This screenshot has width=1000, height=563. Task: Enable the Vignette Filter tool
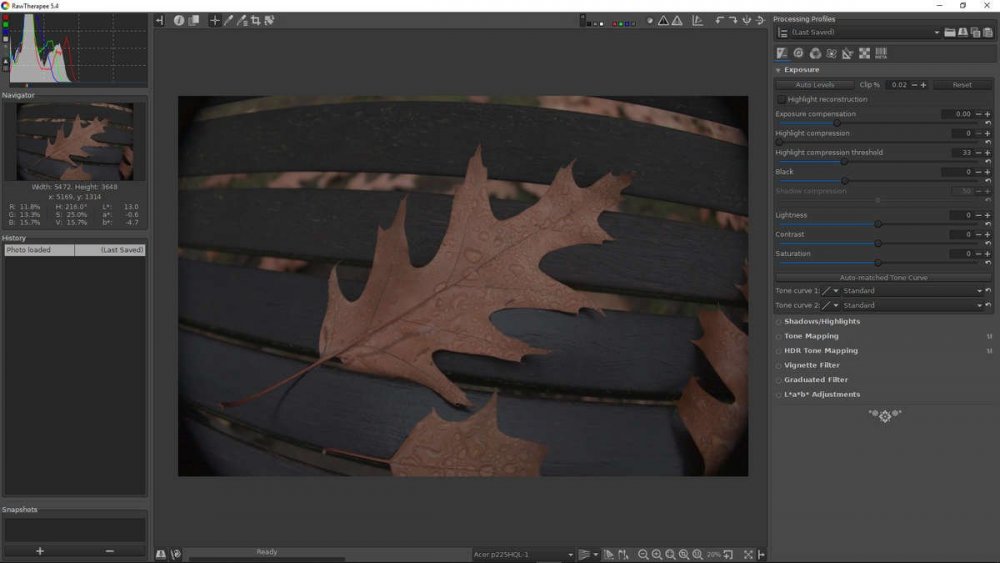pos(778,366)
